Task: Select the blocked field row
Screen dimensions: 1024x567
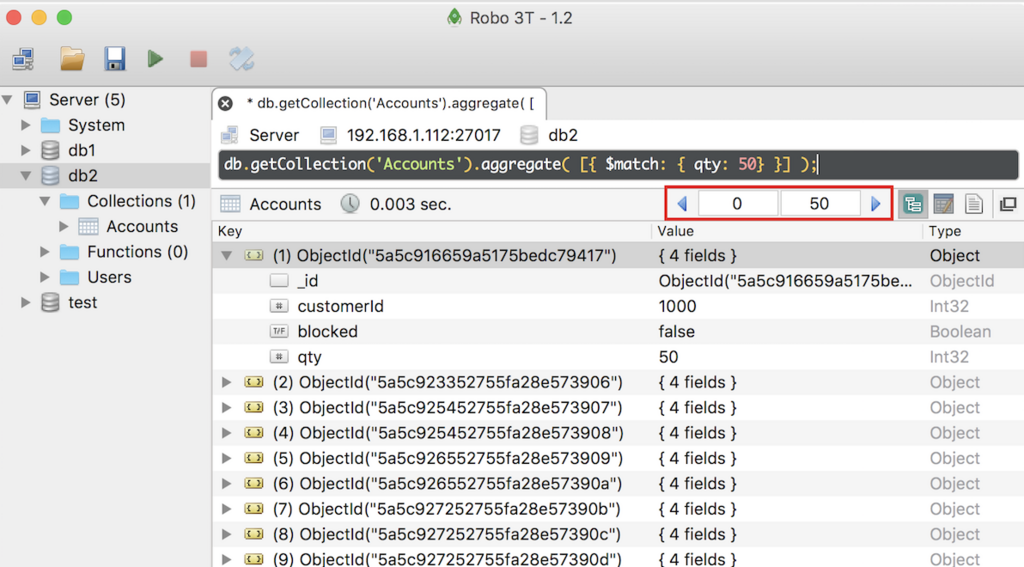Action: pyautogui.click(x=618, y=332)
